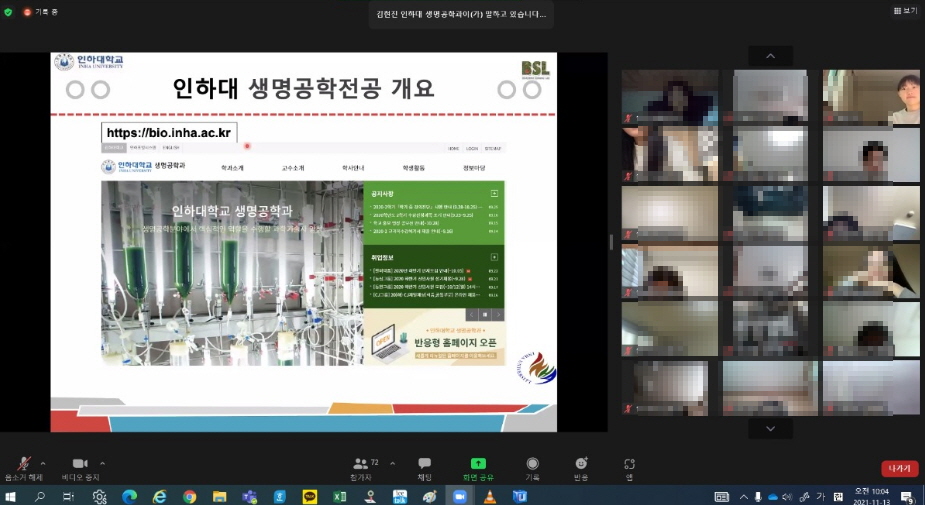Expand caret next to participants count

tap(393, 464)
